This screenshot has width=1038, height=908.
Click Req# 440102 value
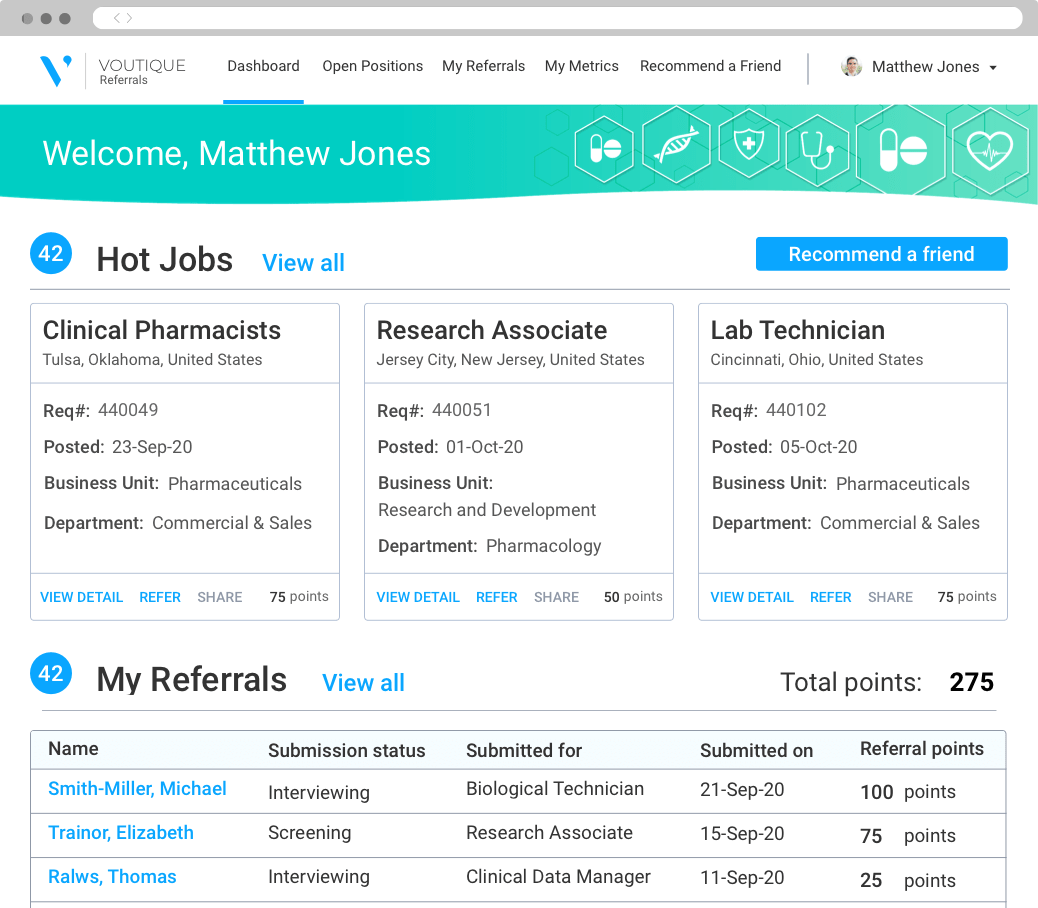pyautogui.click(x=796, y=410)
